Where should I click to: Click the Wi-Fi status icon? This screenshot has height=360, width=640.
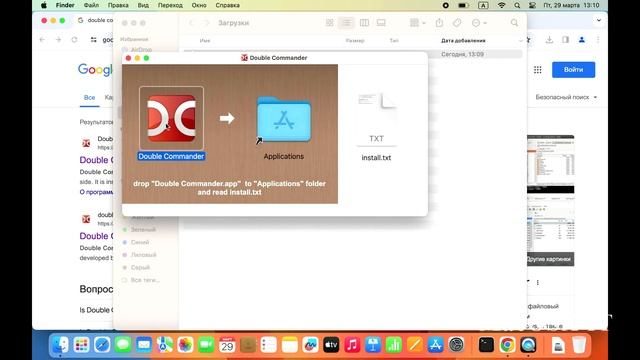[502, 5]
